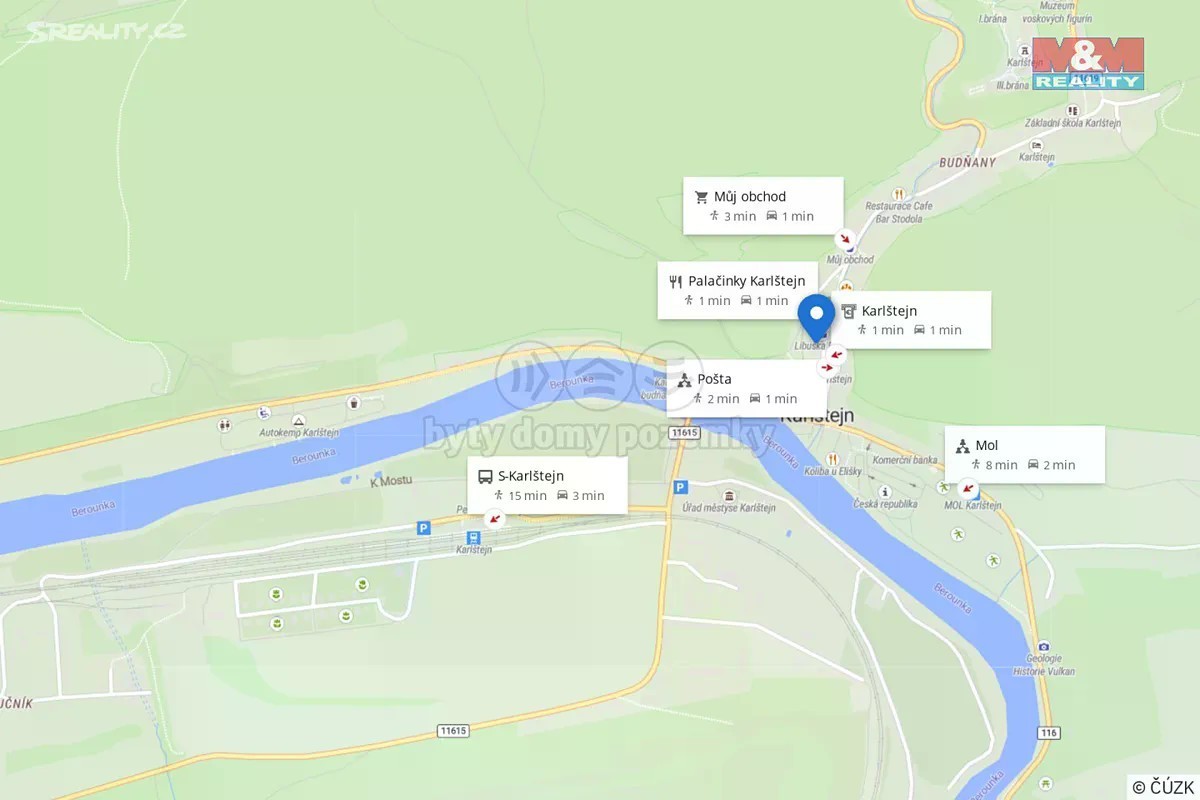Open the Pošta info card
The image size is (1200, 800).
tap(747, 388)
